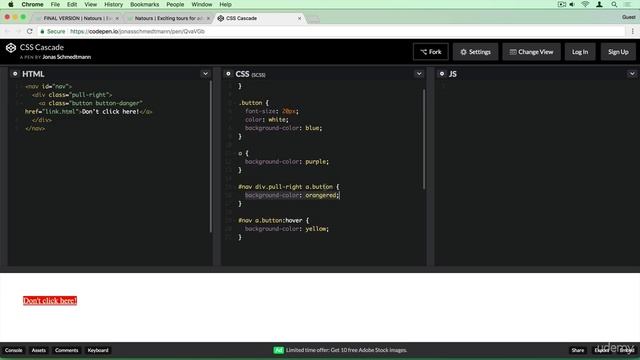Click the Adobe Stock ad link
Viewport: 640px width, 360px height.
346,350
